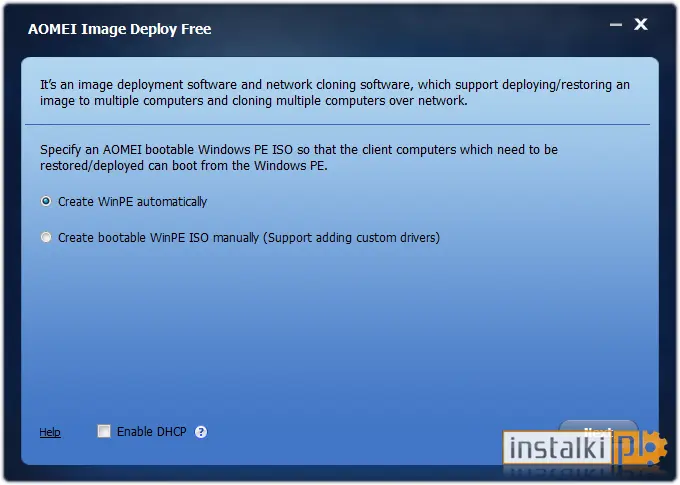
Task: Click 'Support adding custom drivers' label text
Action: click(352, 238)
